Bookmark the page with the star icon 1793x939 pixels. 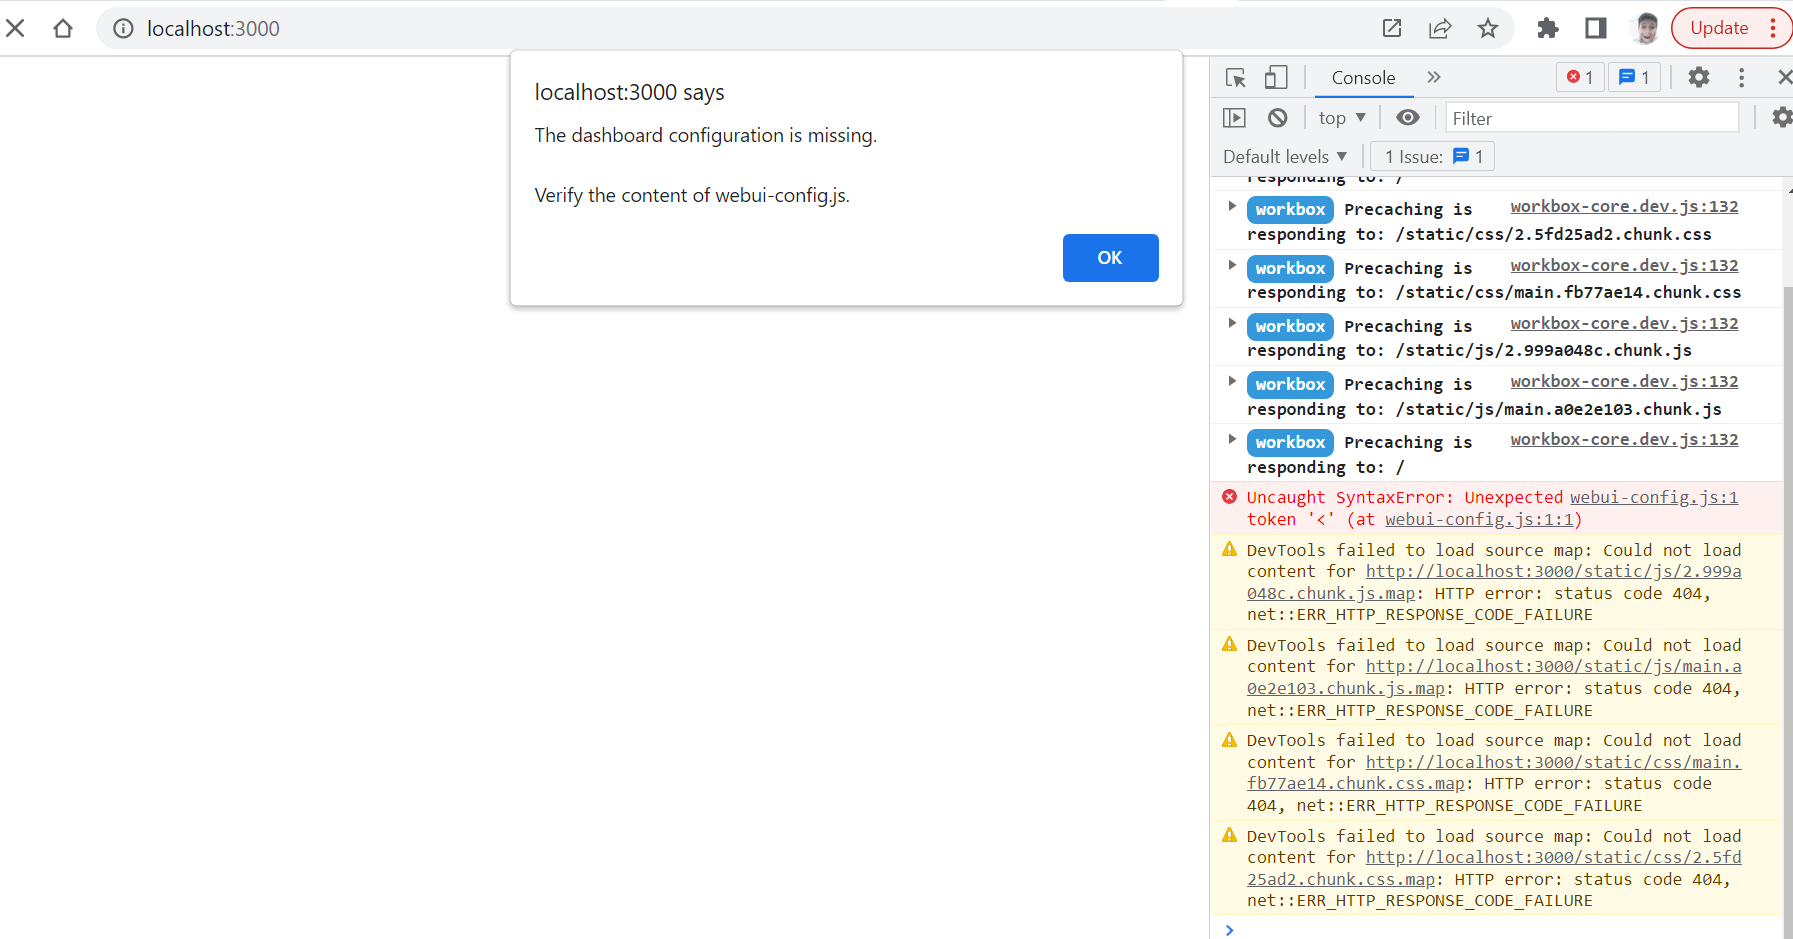(1489, 28)
